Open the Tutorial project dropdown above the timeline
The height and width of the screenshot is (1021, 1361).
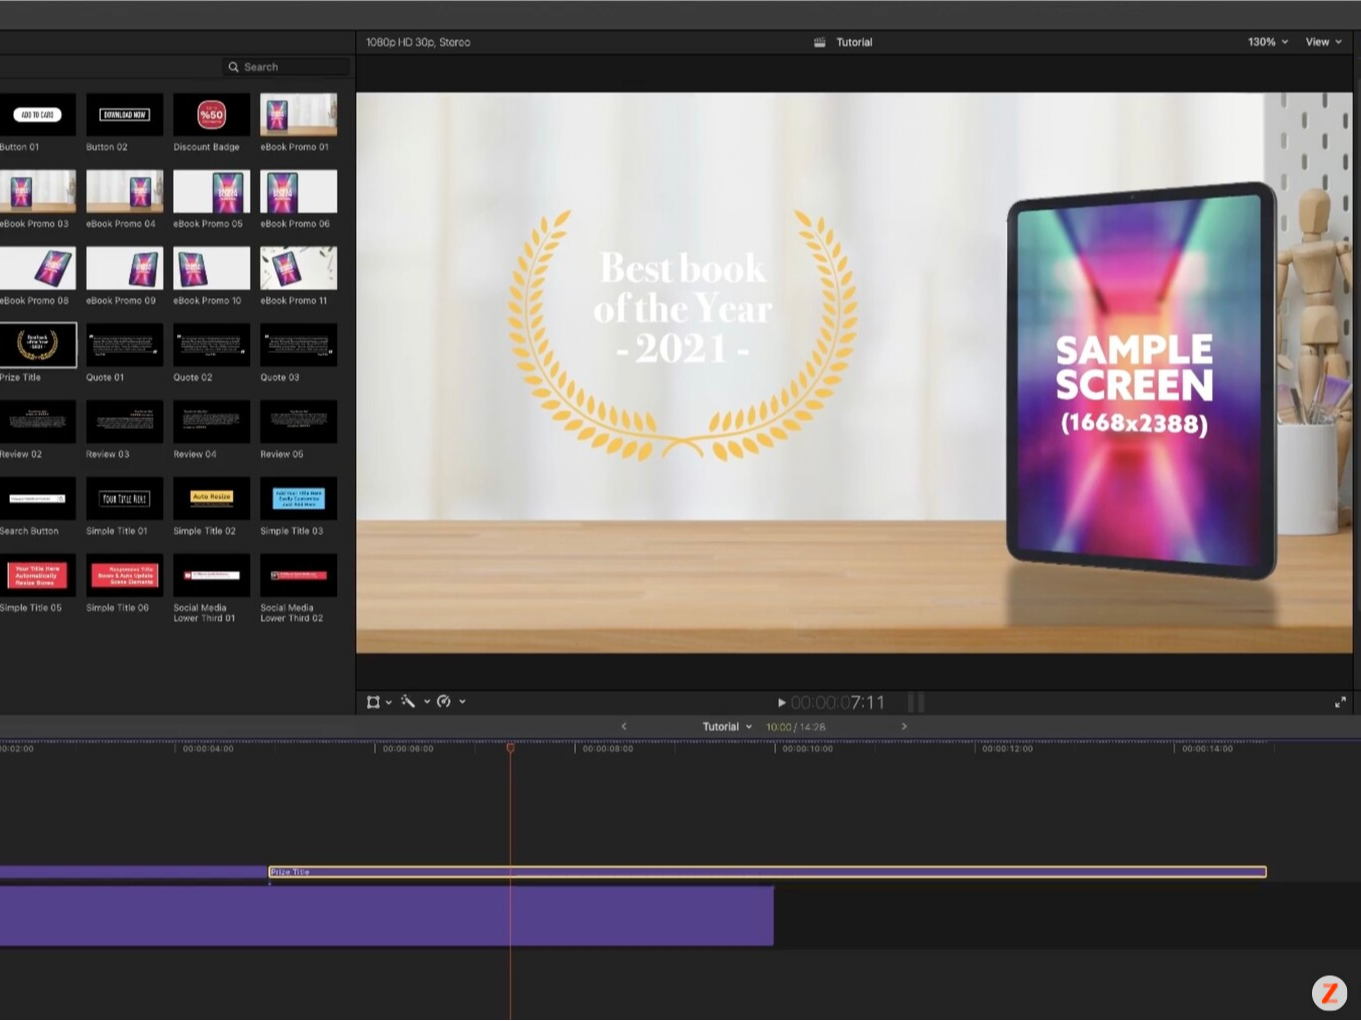click(x=727, y=726)
